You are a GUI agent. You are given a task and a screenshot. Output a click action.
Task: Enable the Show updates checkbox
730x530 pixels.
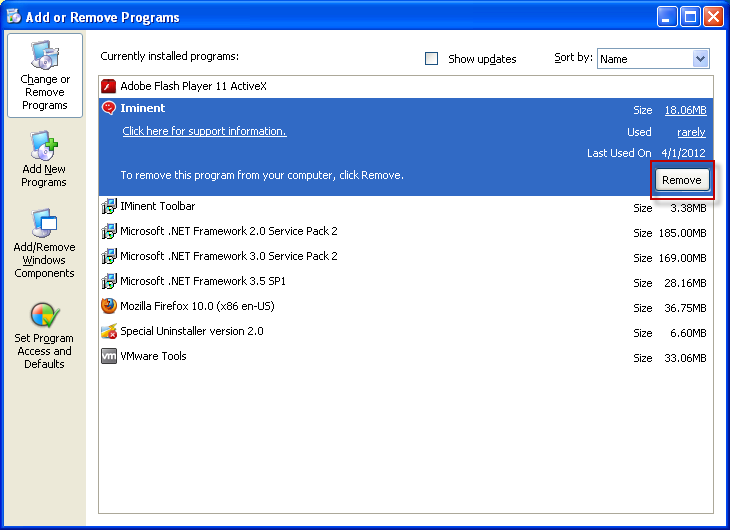432,59
